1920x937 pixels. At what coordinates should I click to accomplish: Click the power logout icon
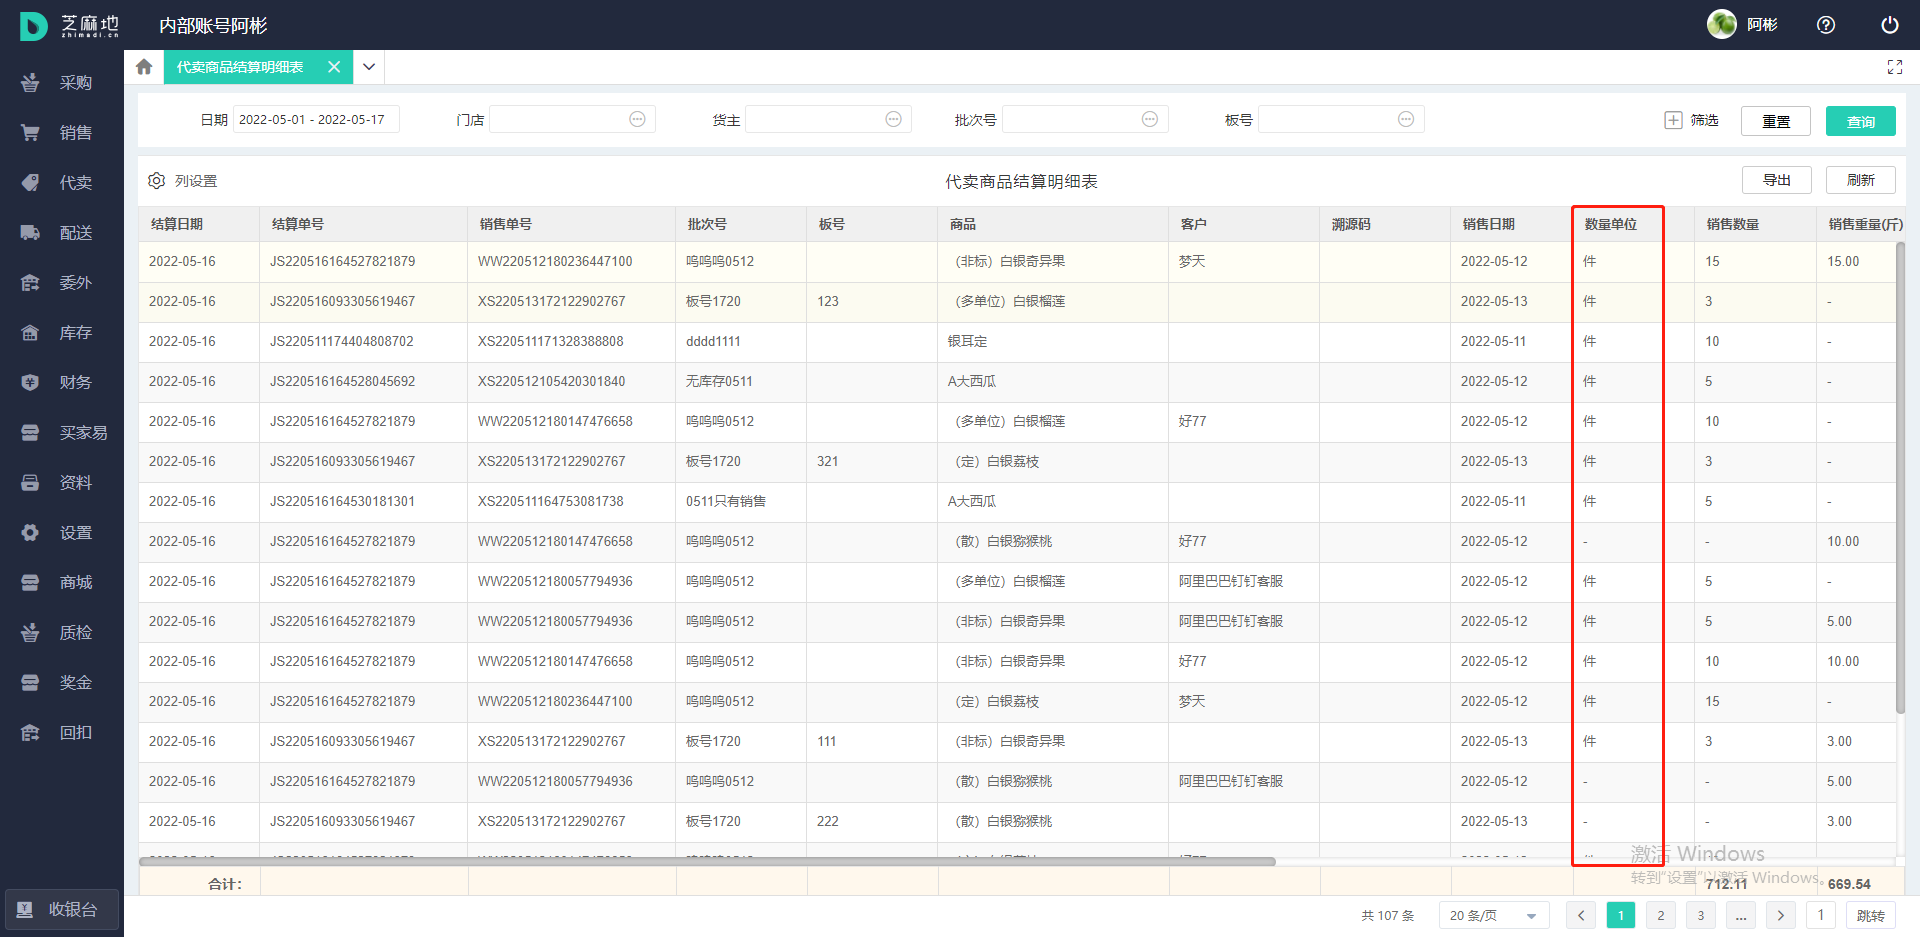click(1889, 25)
